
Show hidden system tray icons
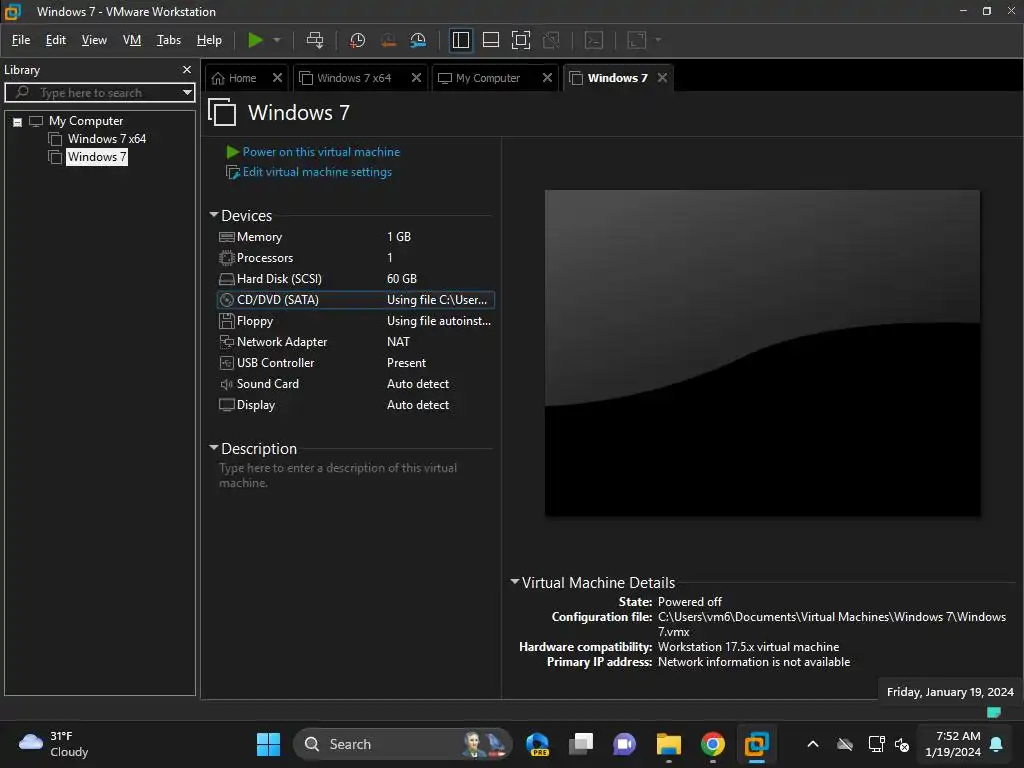click(x=812, y=744)
